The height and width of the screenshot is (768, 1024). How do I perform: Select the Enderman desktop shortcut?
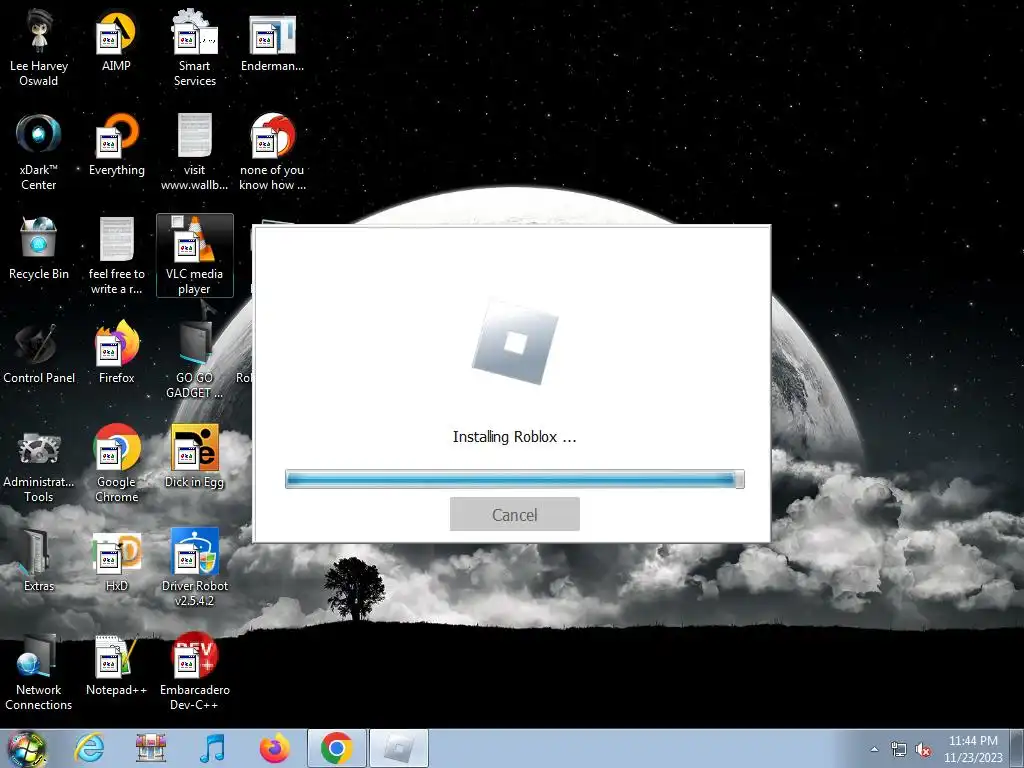pyautogui.click(x=272, y=42)
